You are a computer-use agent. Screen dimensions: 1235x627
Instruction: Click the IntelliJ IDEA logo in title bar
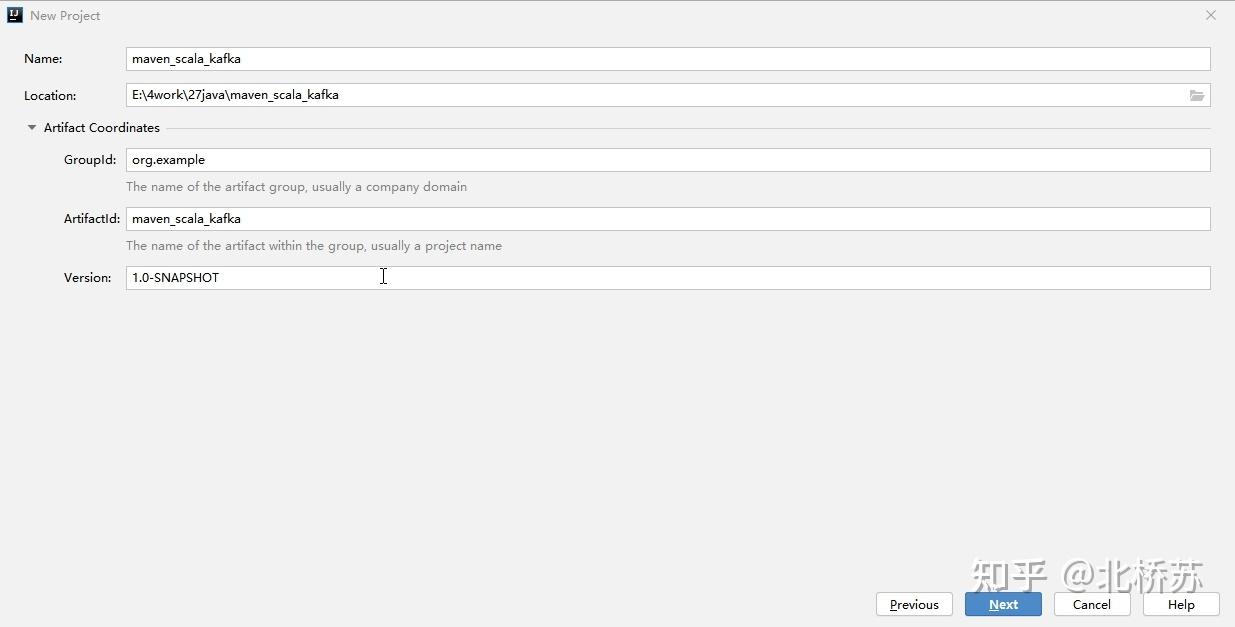pyautogui.click(x=14, y=15)
